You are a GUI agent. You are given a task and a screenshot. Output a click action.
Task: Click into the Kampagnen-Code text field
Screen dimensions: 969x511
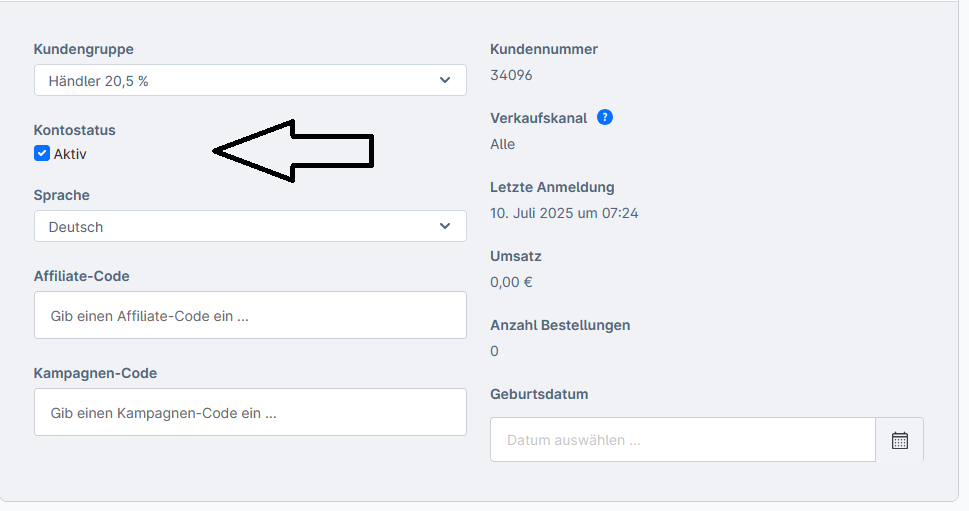tap(250, 412)
